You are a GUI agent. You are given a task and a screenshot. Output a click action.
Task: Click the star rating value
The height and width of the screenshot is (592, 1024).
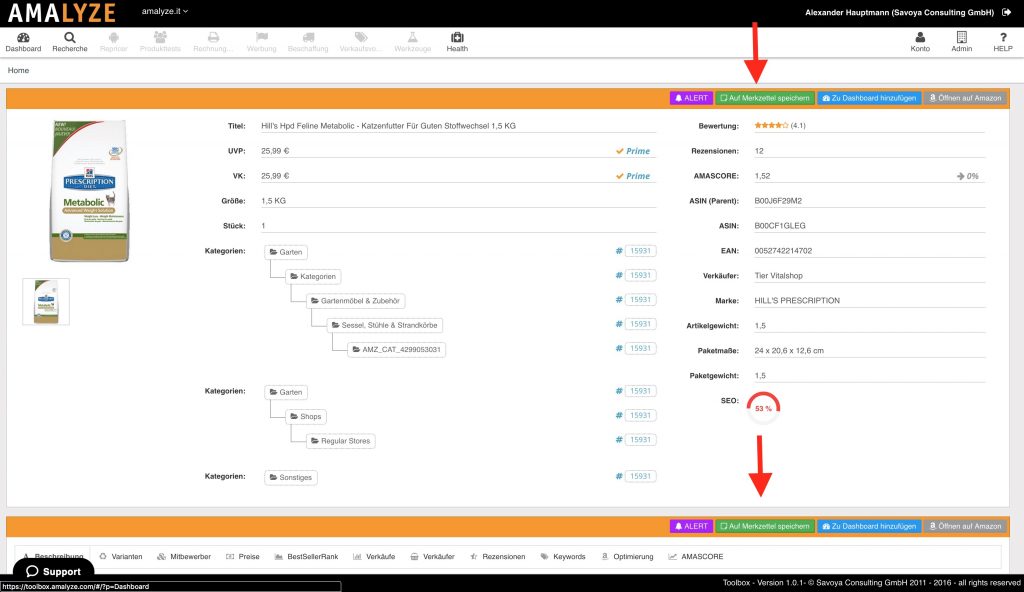coord(780,125)
